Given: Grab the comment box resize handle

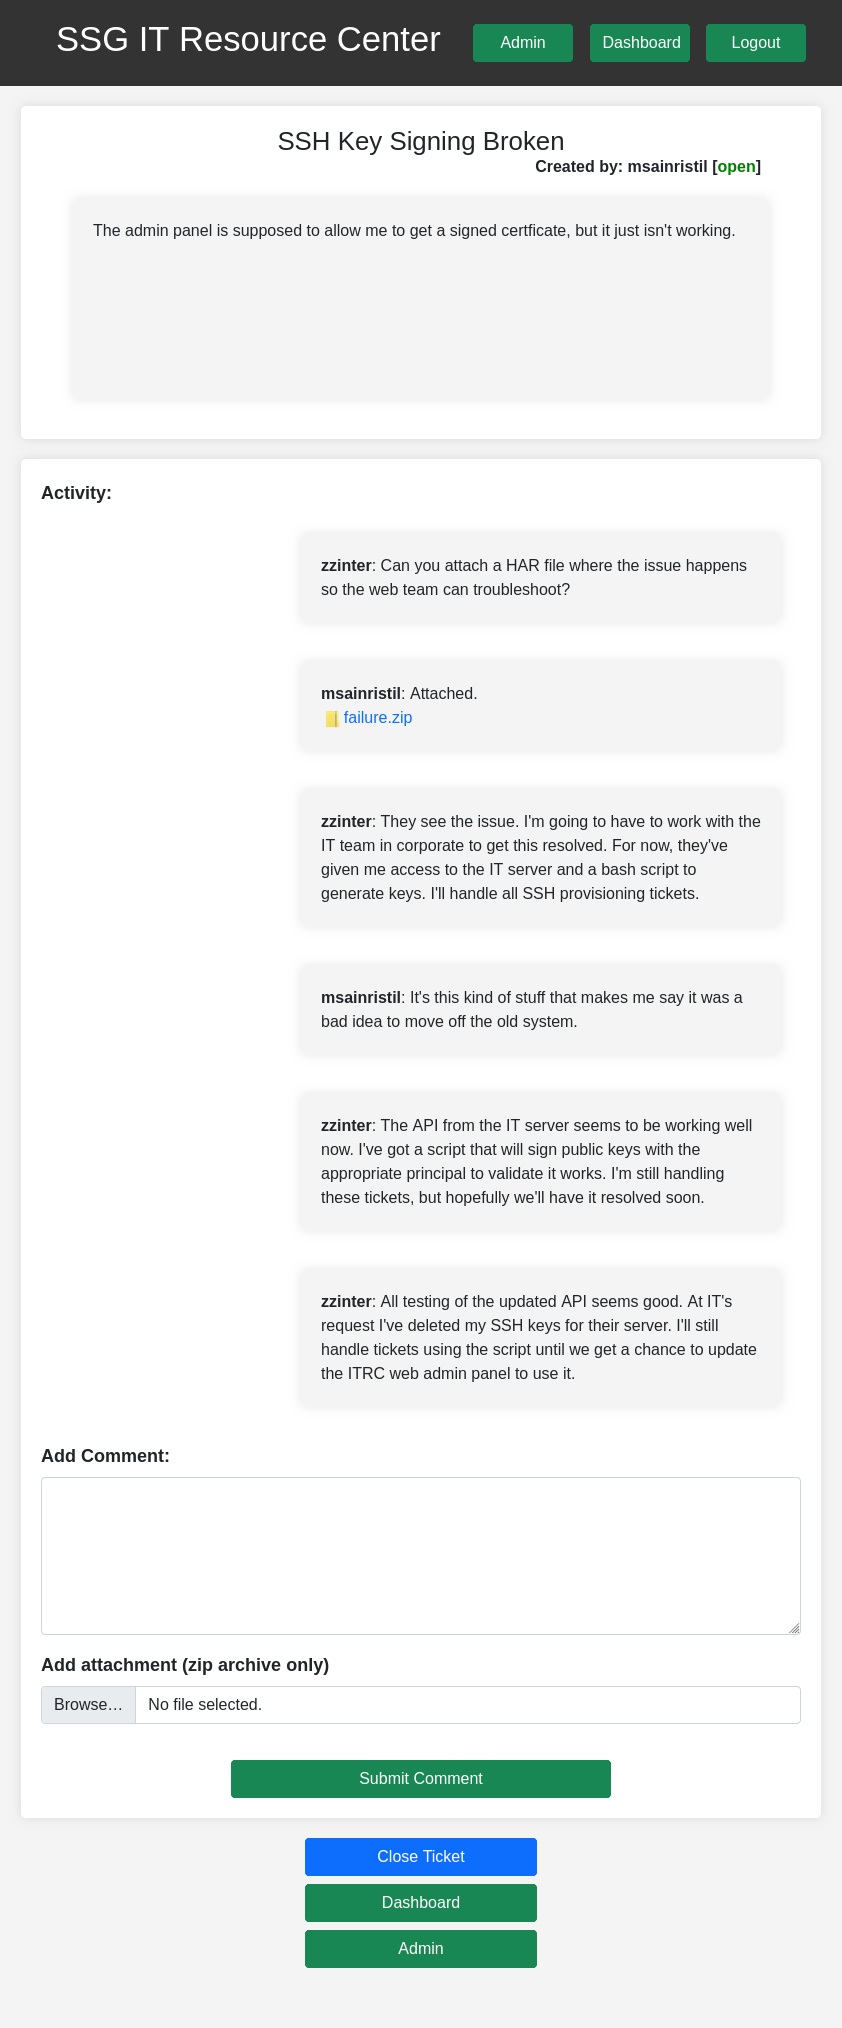Looking at the screenshot, I should [794, 1628].
